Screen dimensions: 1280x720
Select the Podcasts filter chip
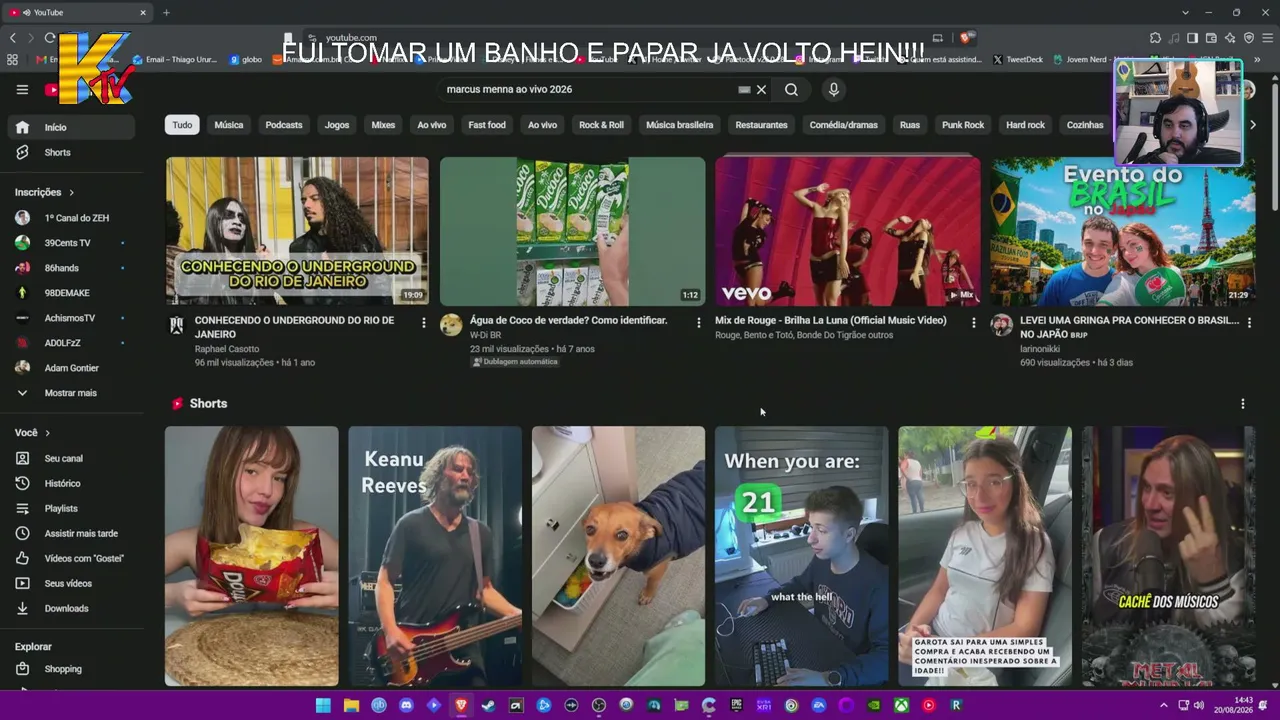coord(284,125)
